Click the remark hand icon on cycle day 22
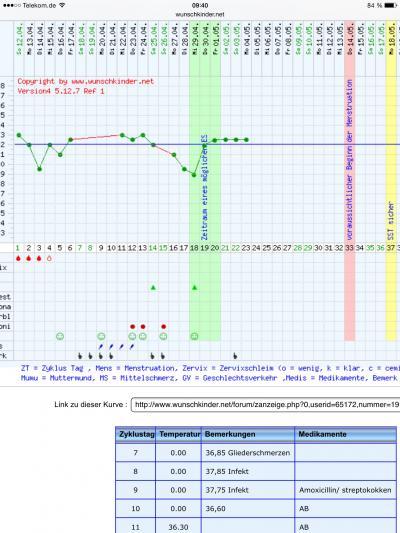This screenshot has height=533, width=400. tap(235, 356)
